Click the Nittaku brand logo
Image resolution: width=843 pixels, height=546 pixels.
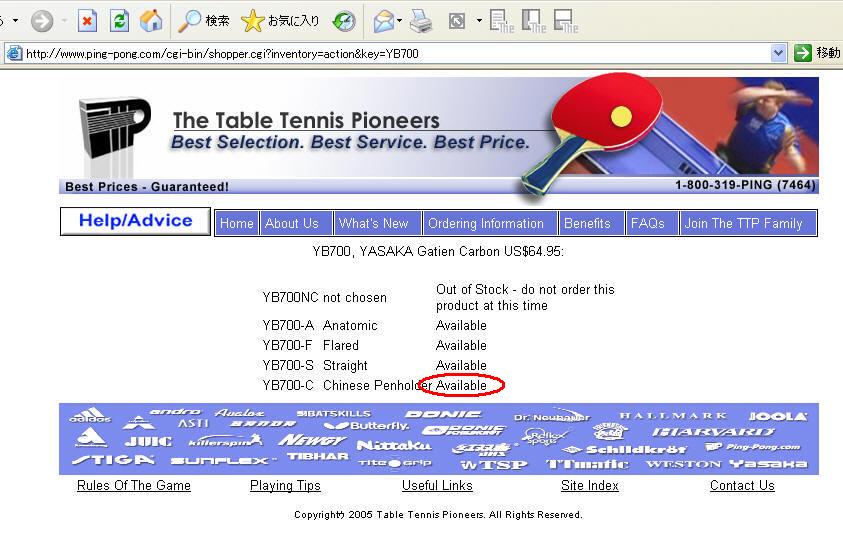pyautogui.click(x=394, y=445)
